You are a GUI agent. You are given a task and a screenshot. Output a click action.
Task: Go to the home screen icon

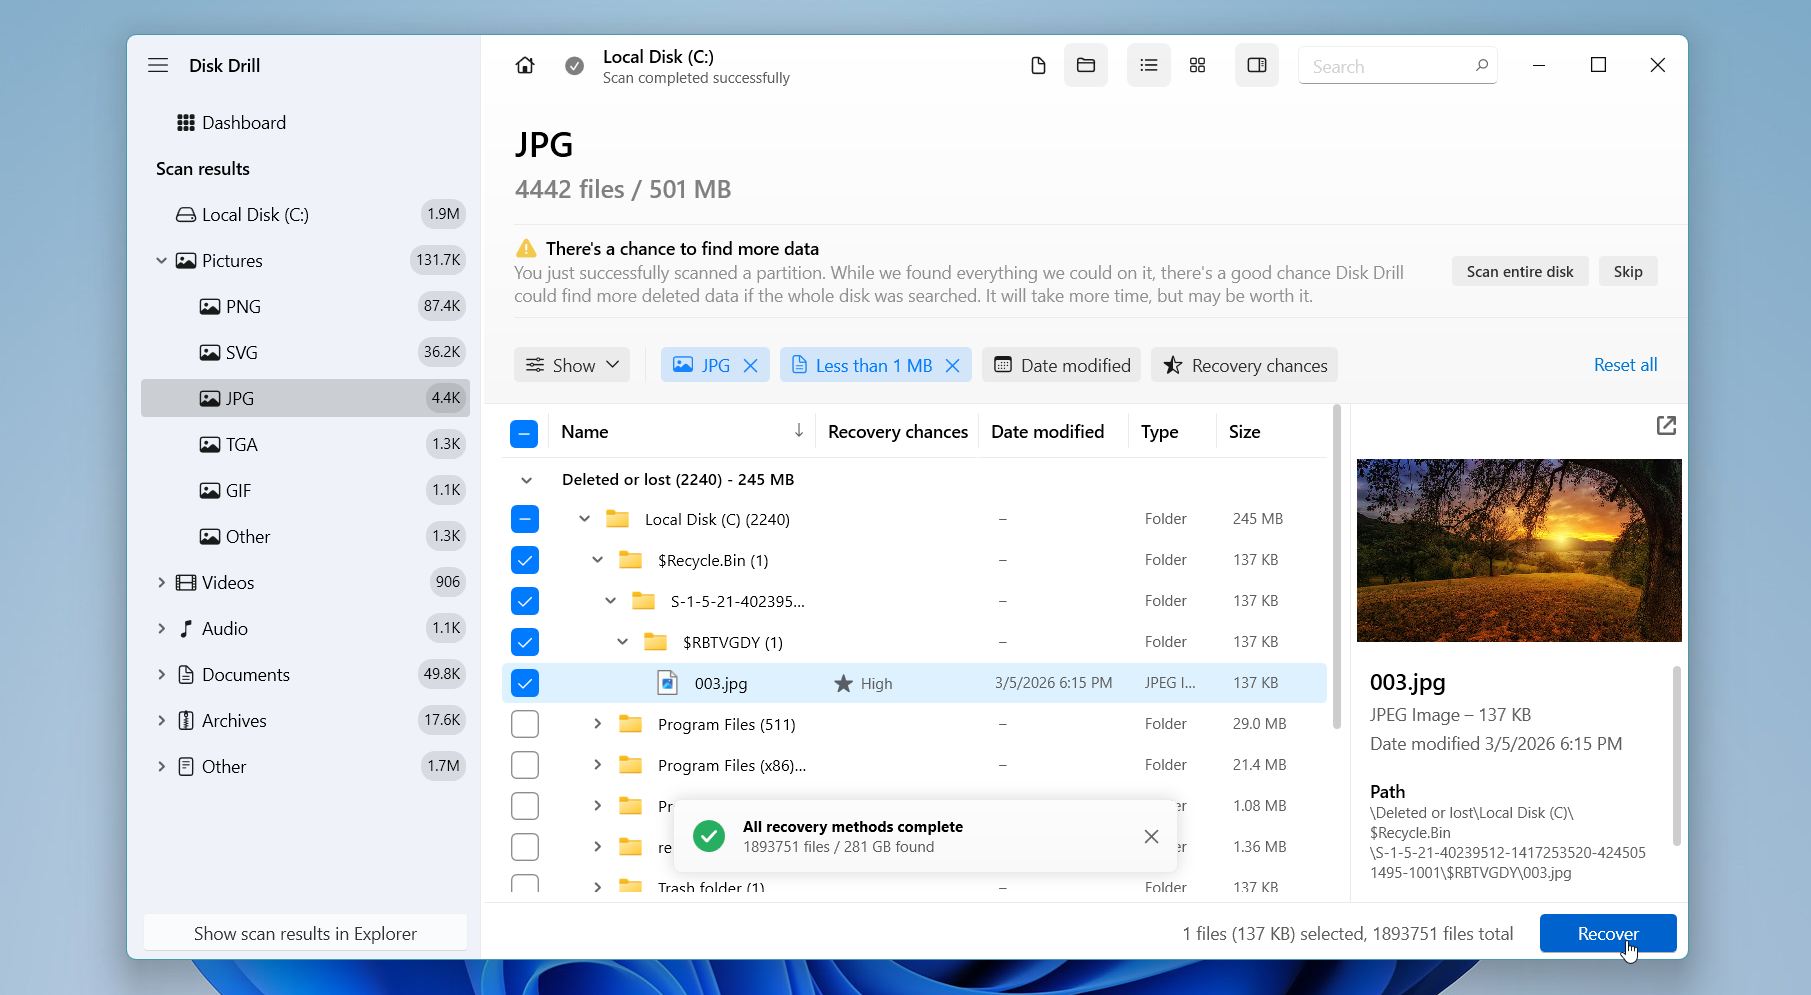525,65
